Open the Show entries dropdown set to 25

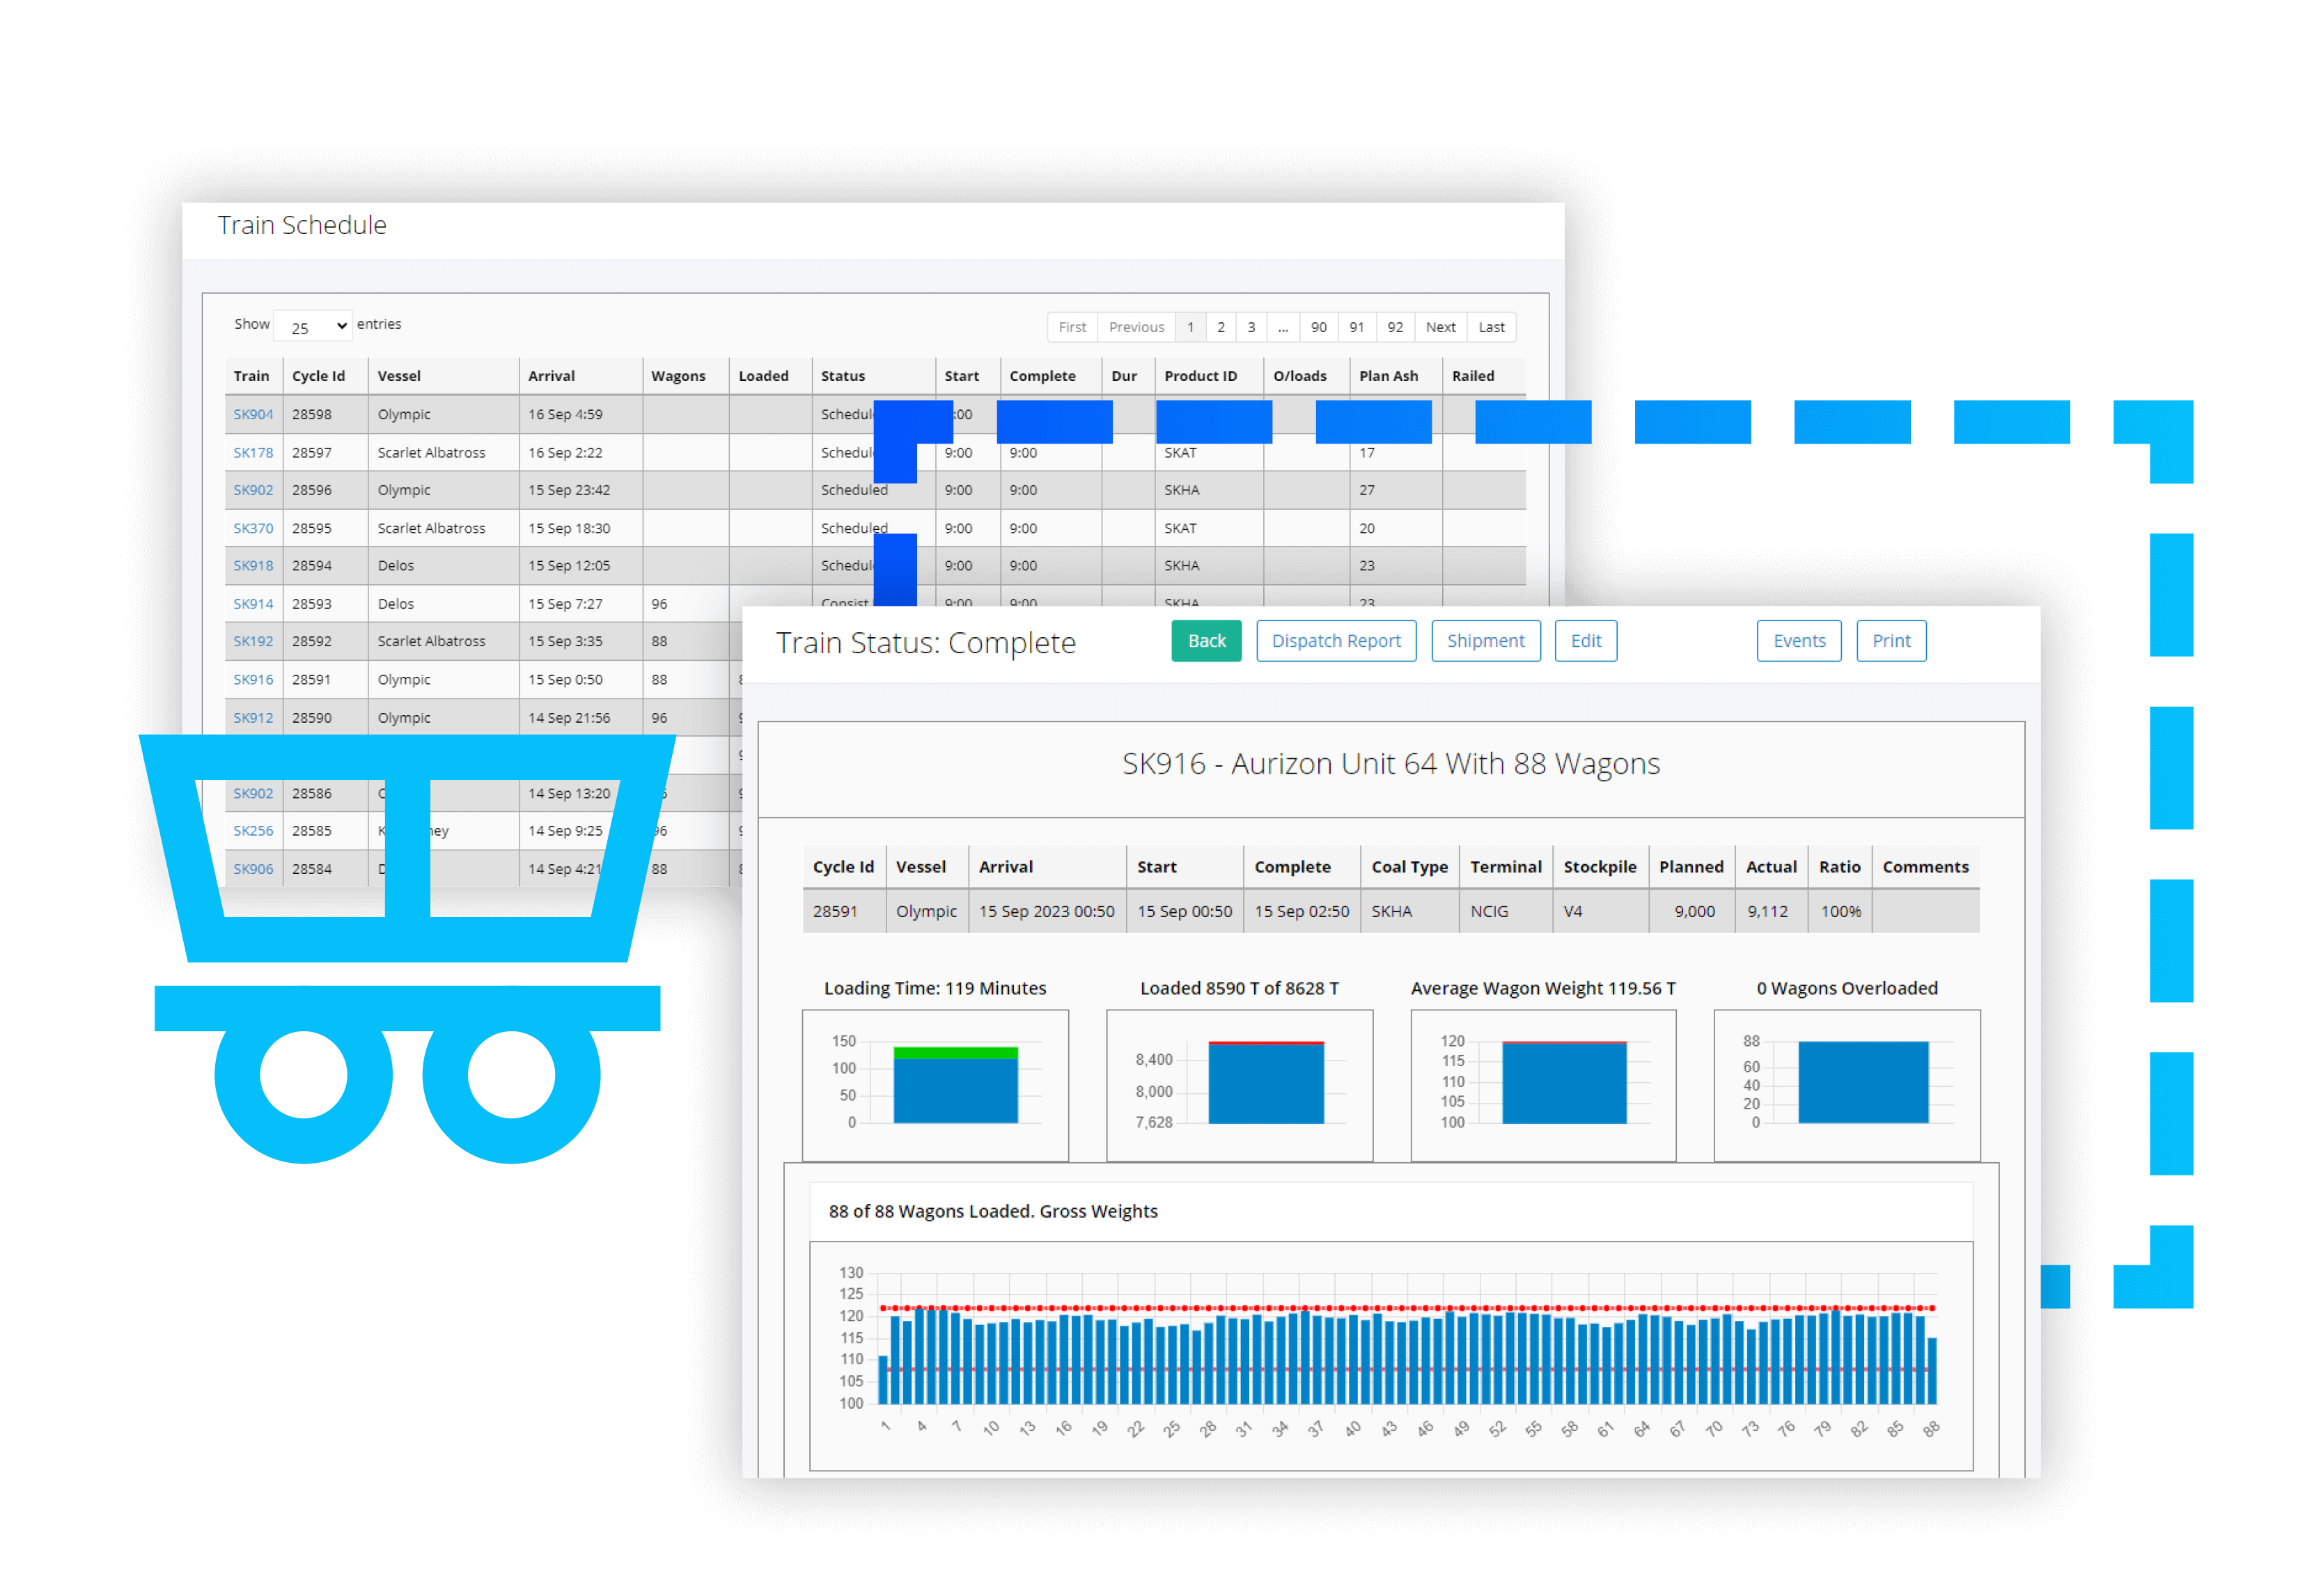click(312, 327)
